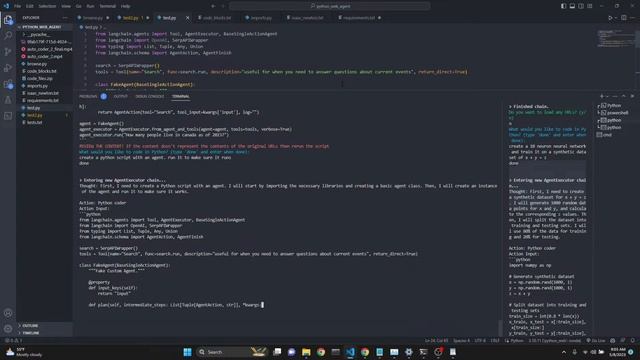This screenshot has height=360, width=640.
Task: Toggle the bottom panel visibility
Action: point(572,6)
